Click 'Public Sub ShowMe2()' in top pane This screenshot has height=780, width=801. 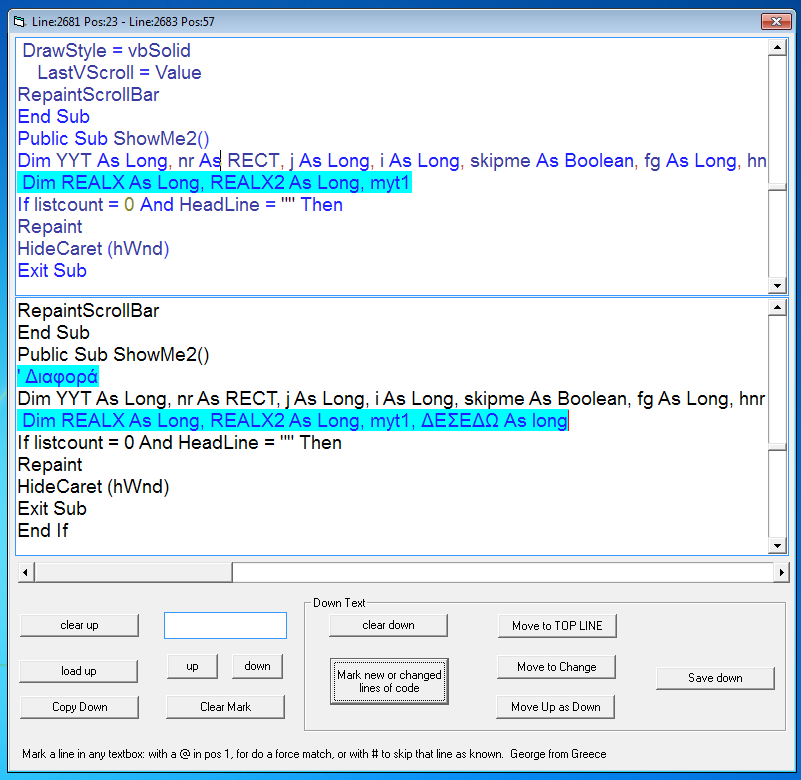click(x=113, y=138)
